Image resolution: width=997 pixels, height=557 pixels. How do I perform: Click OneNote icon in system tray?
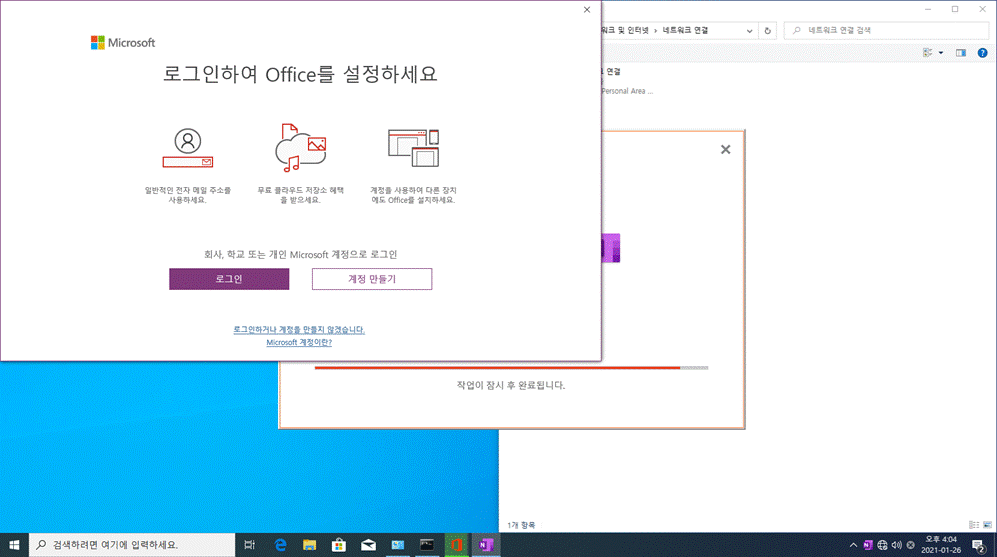click(868, 545)
